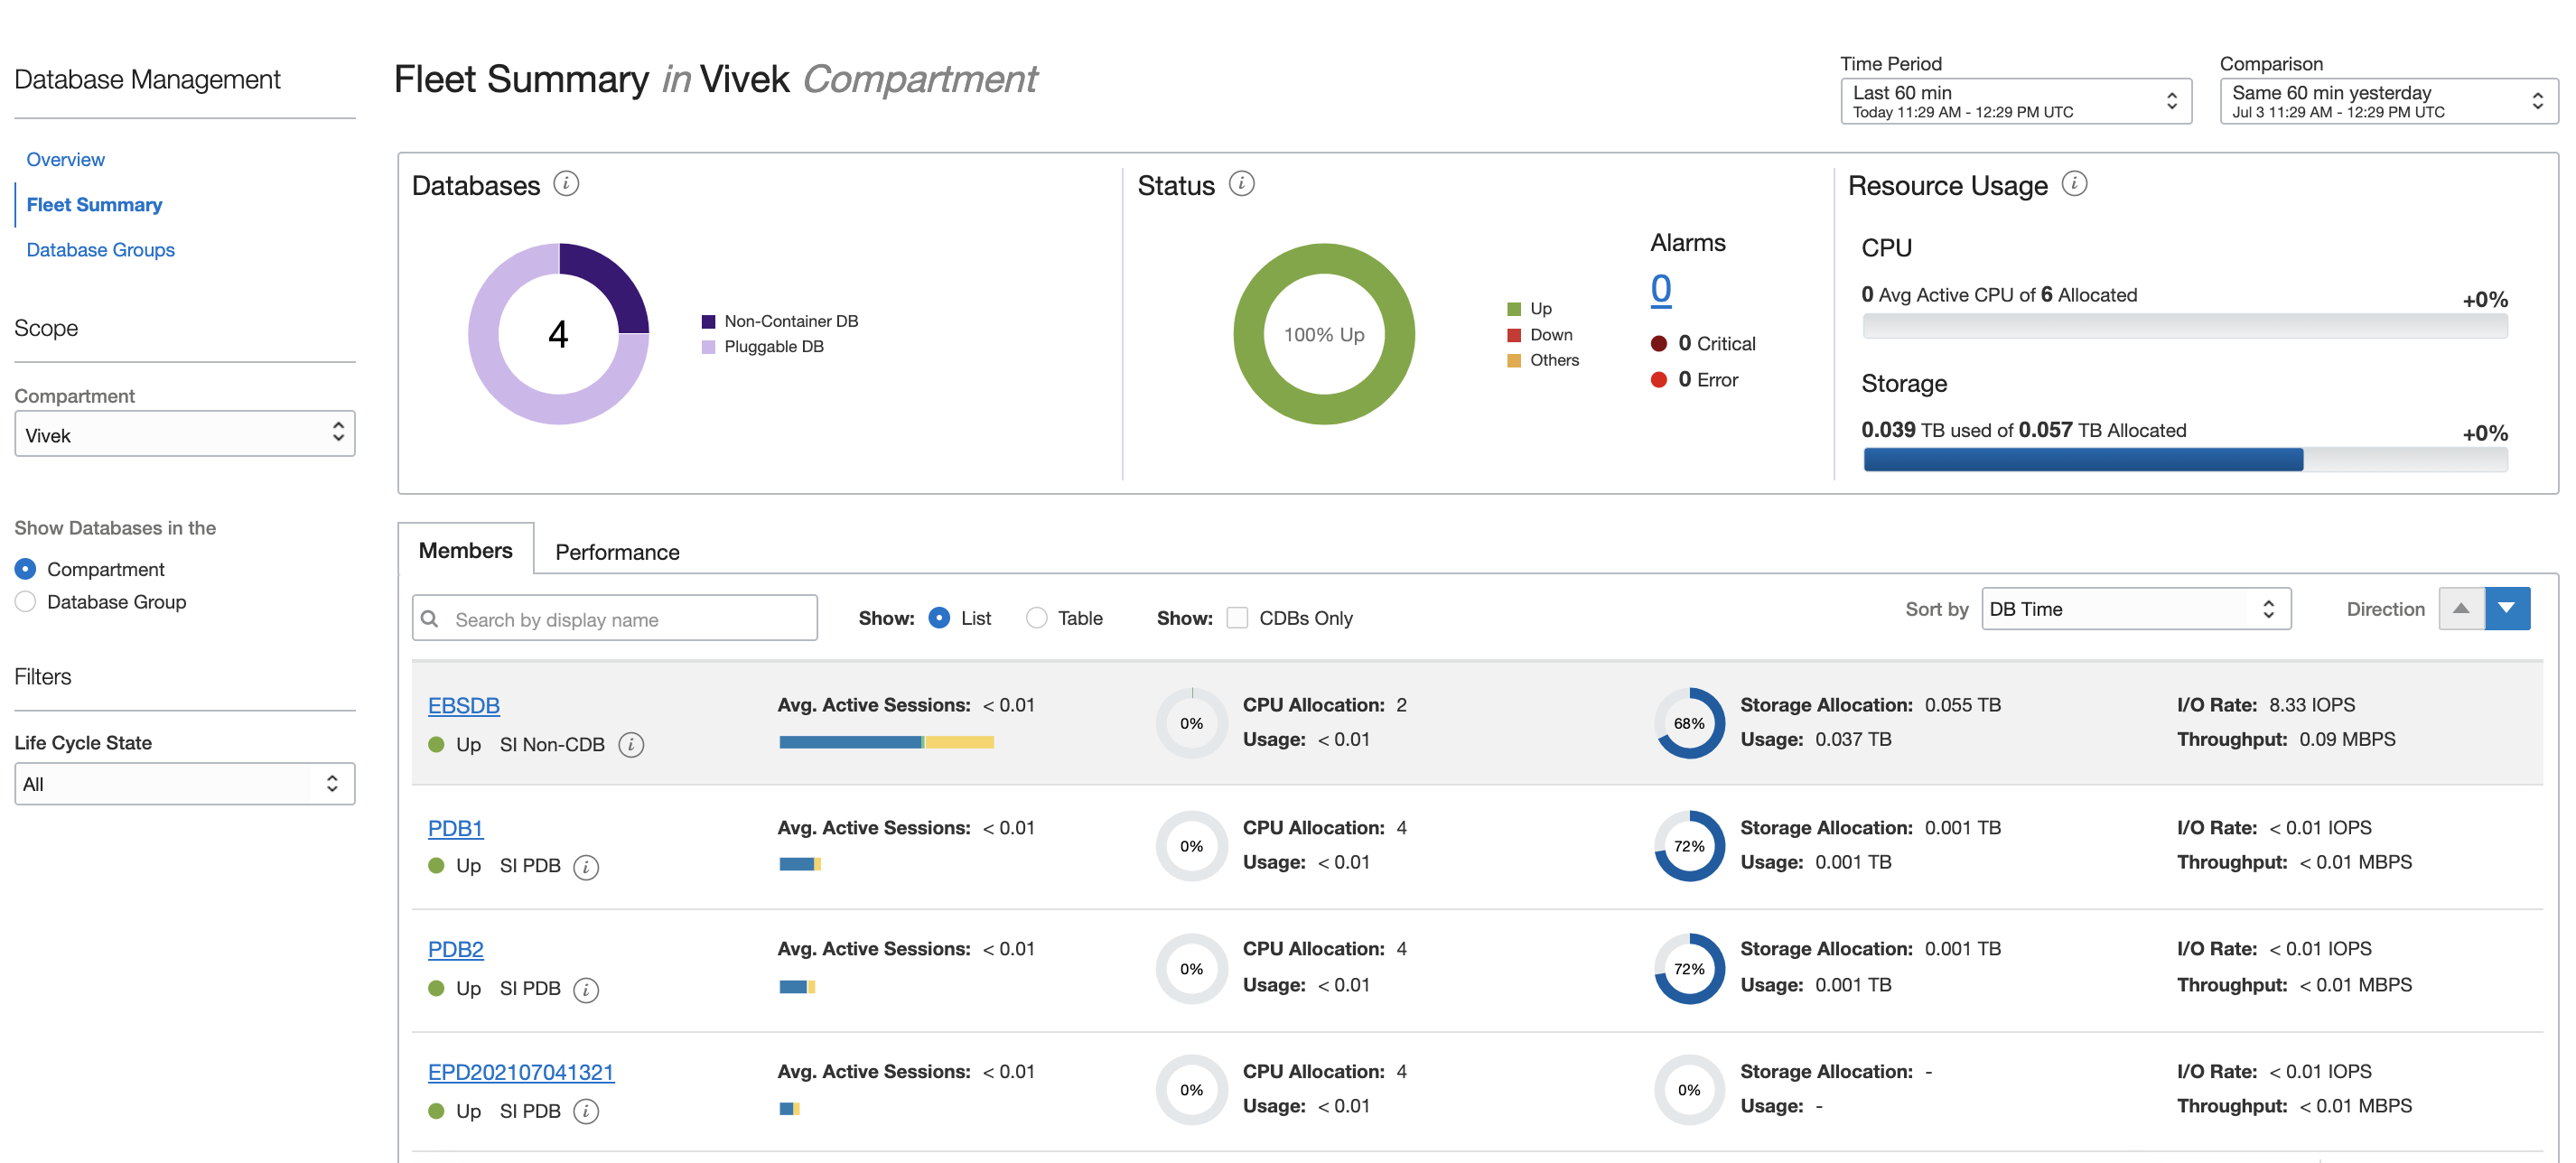Click info icon beside PDB1 SI PDB
This screenshot has width=2576, height=1163.
pyautogui.click(x=586, y=867)
